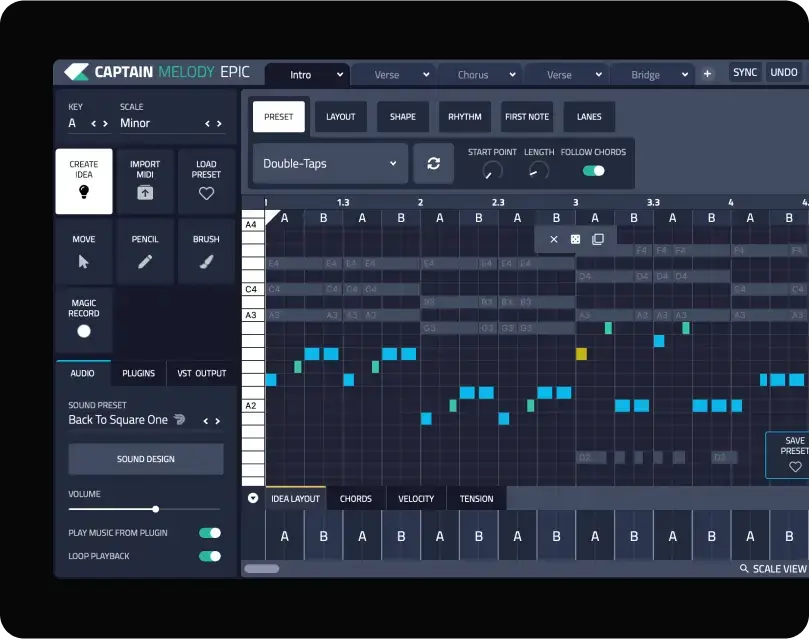Start Magic Record

tap(84, 321)
